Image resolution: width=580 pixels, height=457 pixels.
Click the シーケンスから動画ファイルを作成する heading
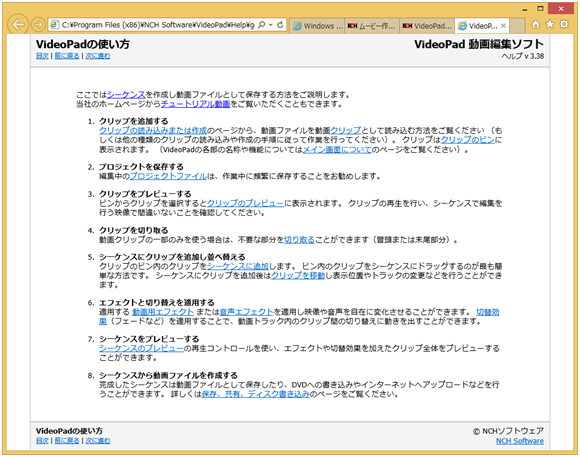pos(168,375)
